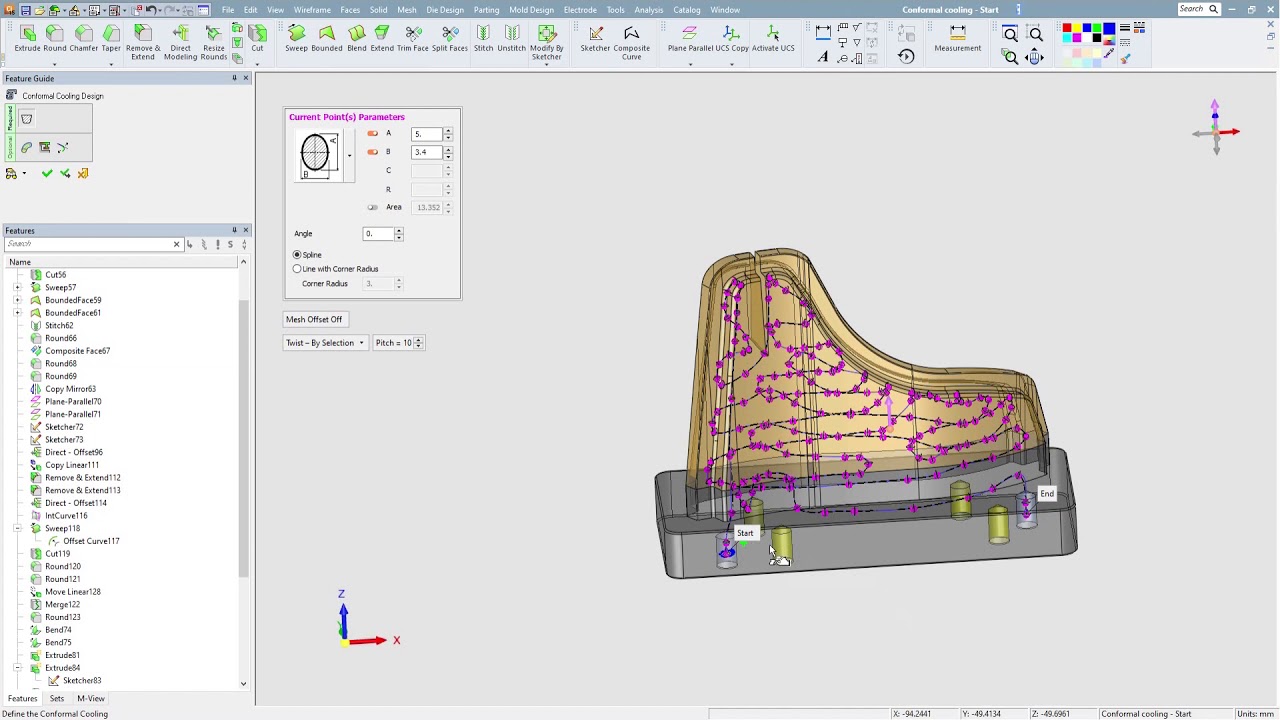
Task: Increase the Pitch value with up arrow
Action: pyautogui.click(x=419, y=340)
